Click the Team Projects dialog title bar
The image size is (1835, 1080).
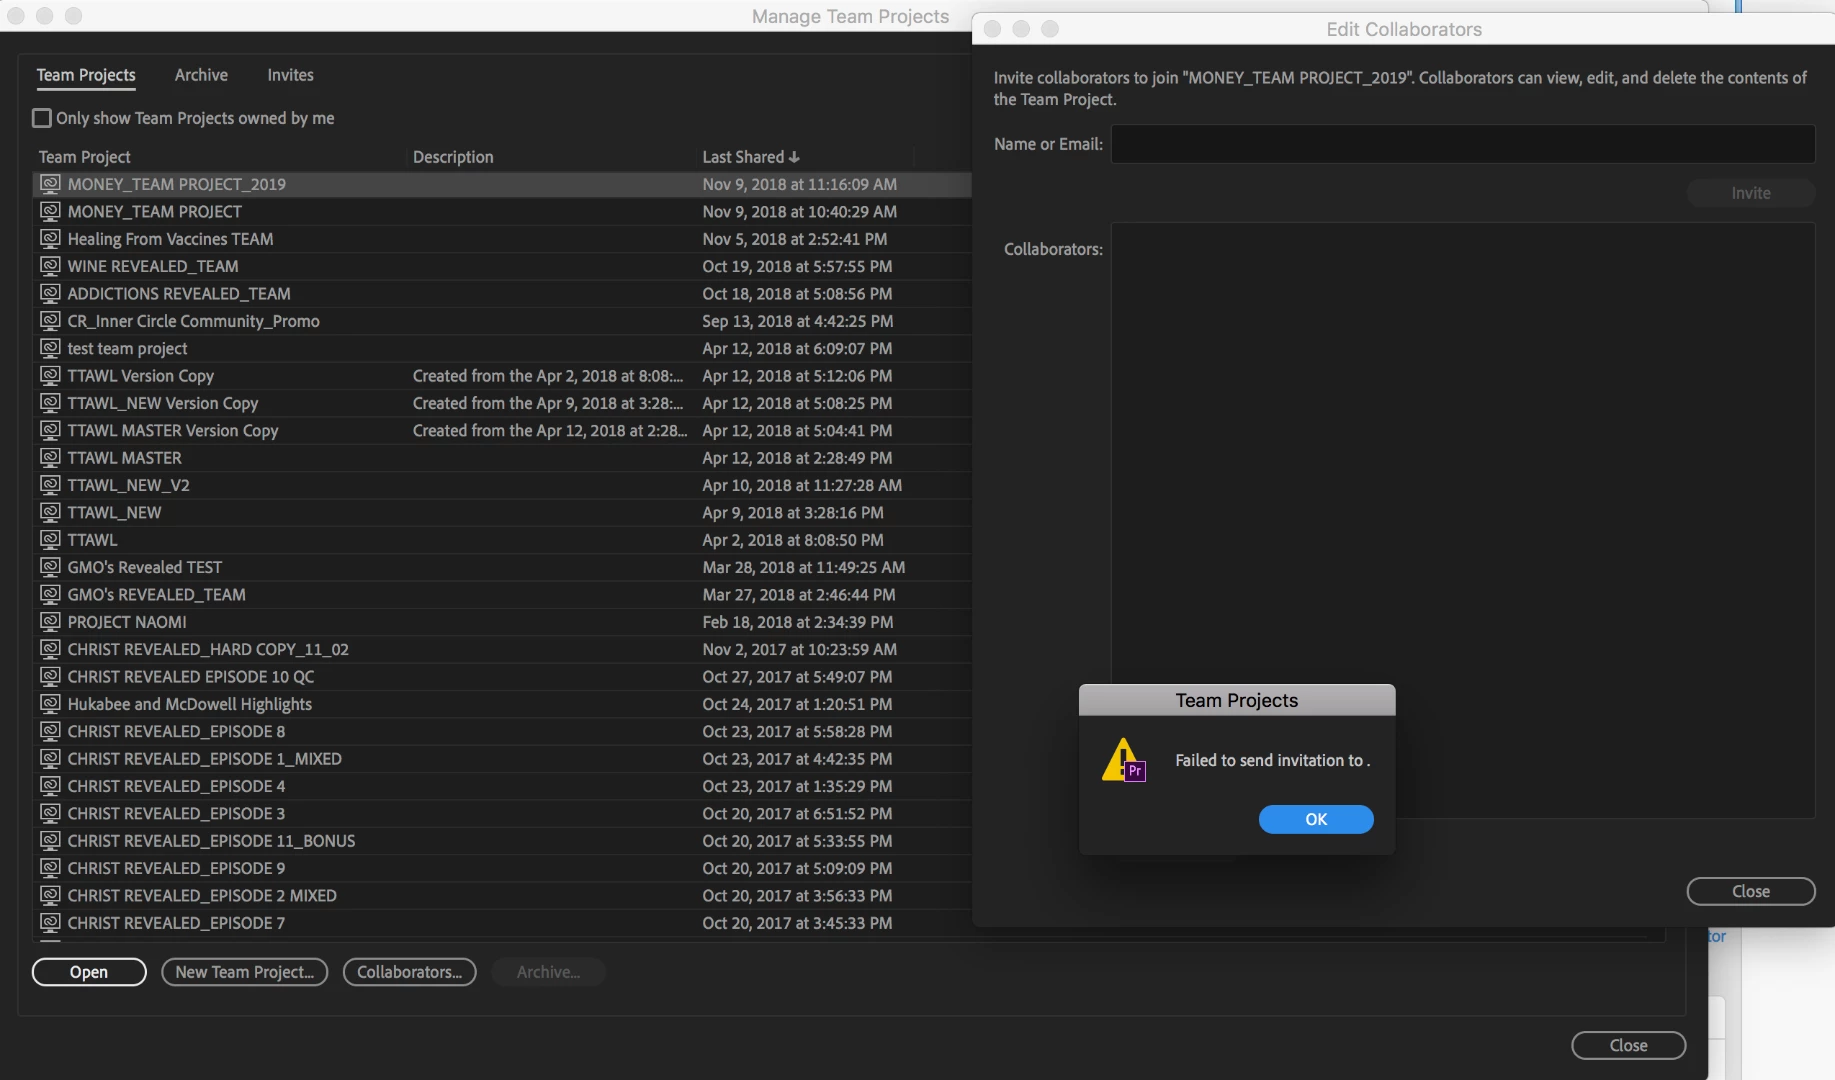click(1237, 700)
